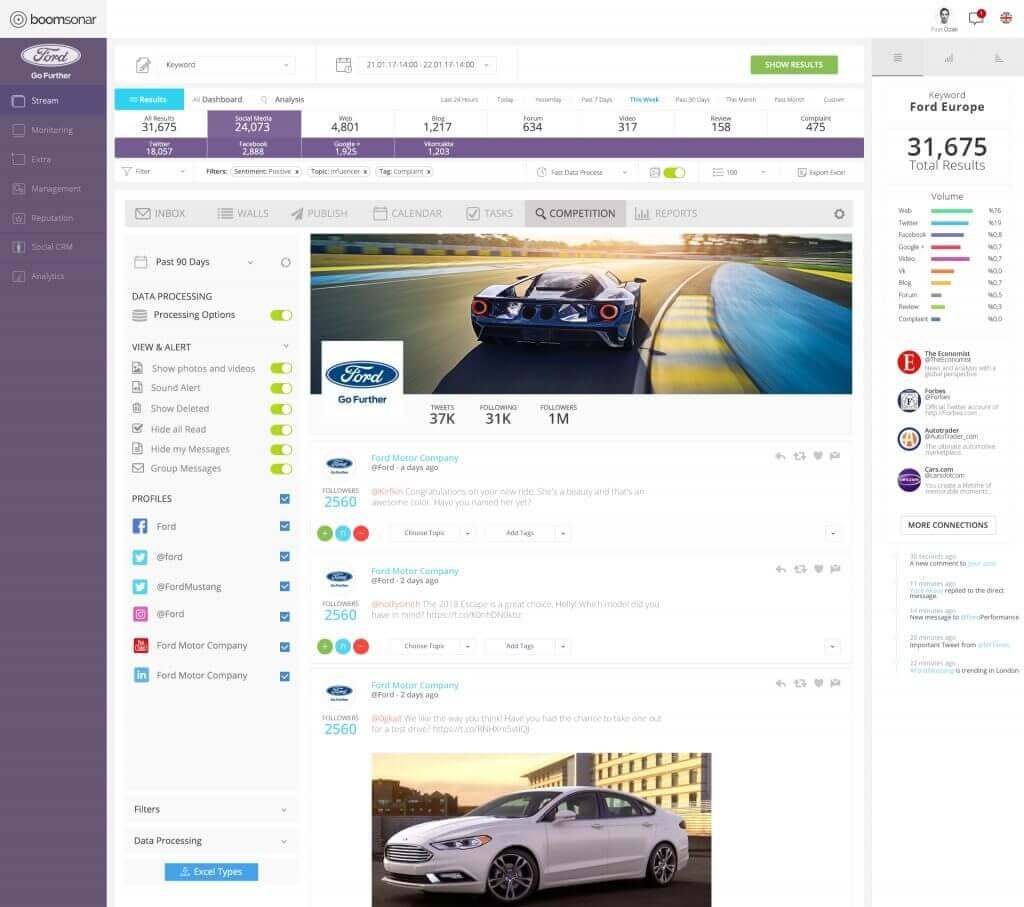
Task: Open Monitoring in the sidebar
Action: click(53, 130)
